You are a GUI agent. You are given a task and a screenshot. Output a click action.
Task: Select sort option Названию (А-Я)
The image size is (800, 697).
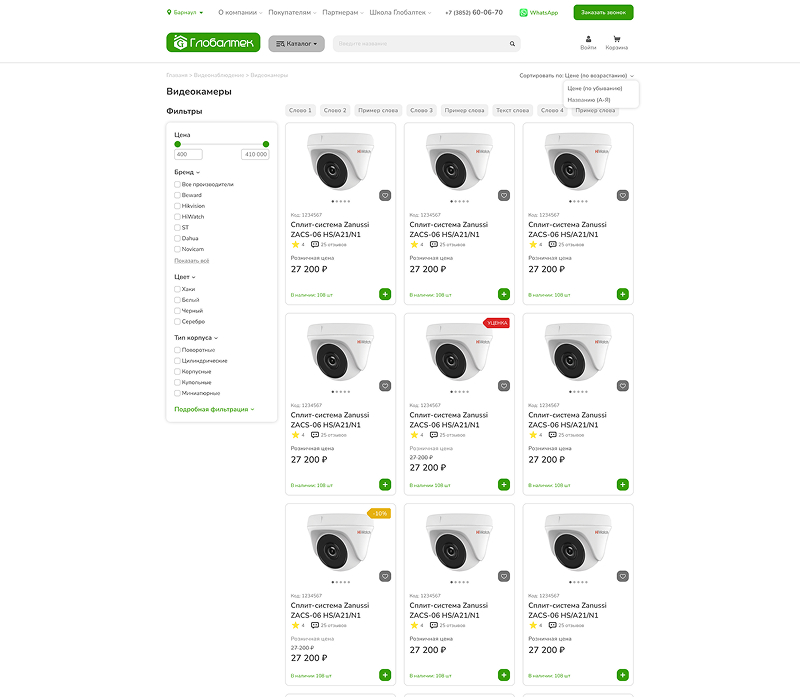tap(589, 99)
